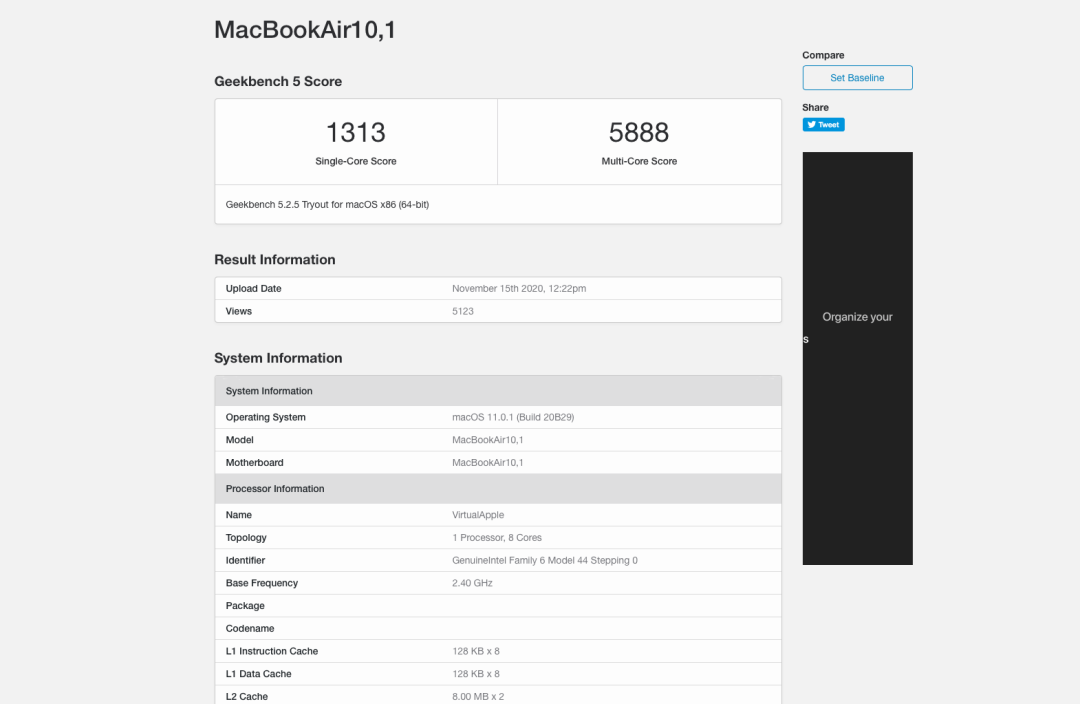Open the Organize your advertisement banner
1080x704 pixels.
(x=857, y=358)
